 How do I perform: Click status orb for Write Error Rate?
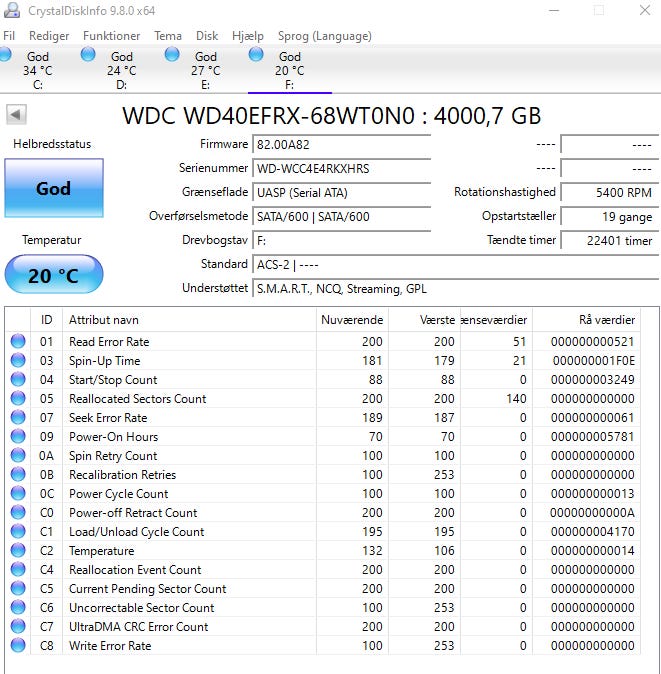click(18, 646)
